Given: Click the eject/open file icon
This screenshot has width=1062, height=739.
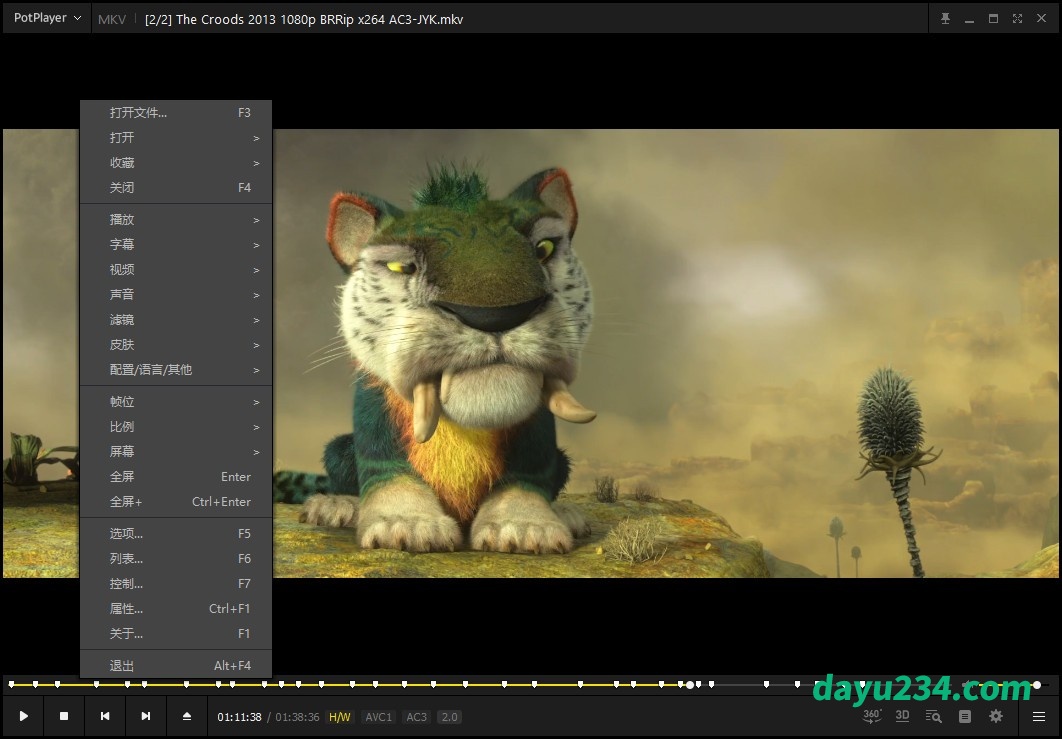Looking at the screenshot, I should [187, 716].
